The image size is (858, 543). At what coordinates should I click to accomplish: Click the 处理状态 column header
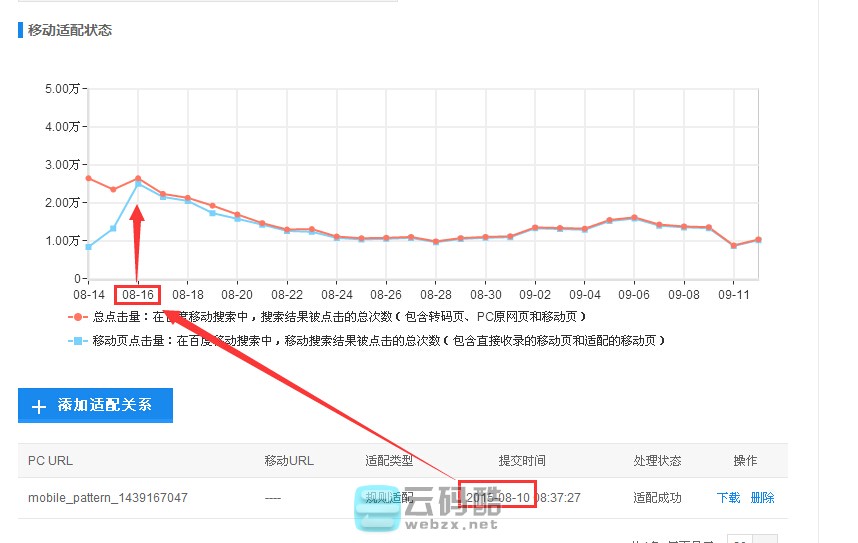coord(657,461)
